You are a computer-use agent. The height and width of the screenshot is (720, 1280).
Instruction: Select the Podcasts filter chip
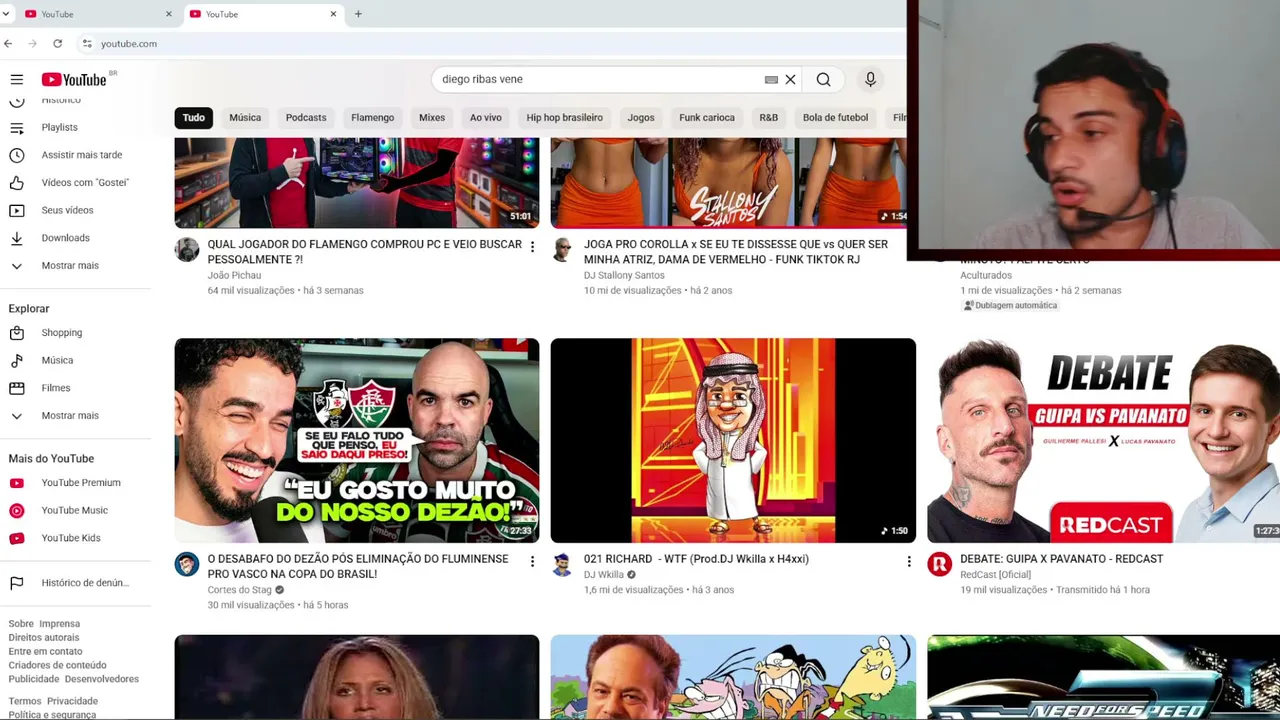[306, 117]
